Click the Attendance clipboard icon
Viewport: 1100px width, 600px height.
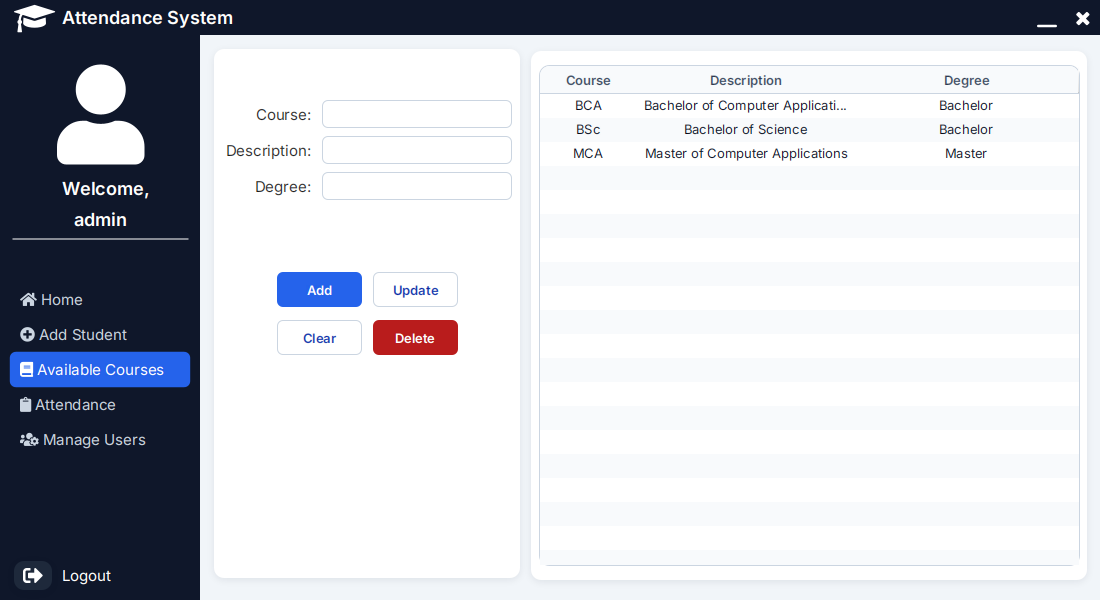25,405
